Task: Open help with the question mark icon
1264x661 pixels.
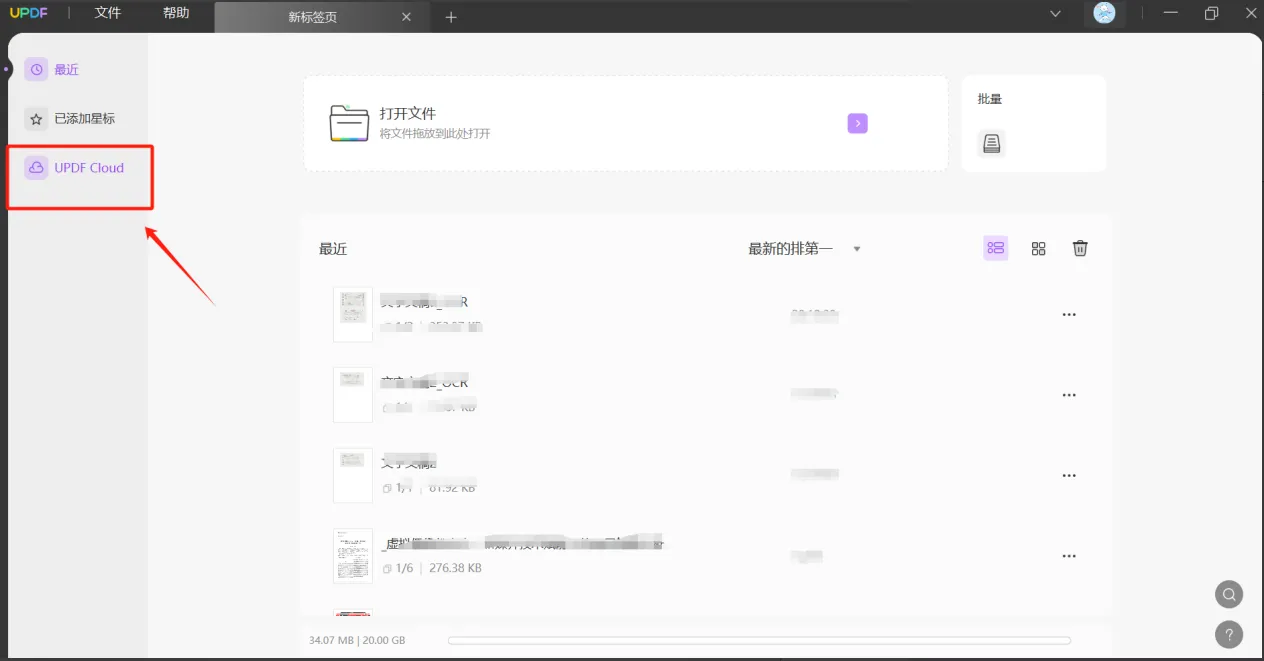Action: click(1229, 634)
